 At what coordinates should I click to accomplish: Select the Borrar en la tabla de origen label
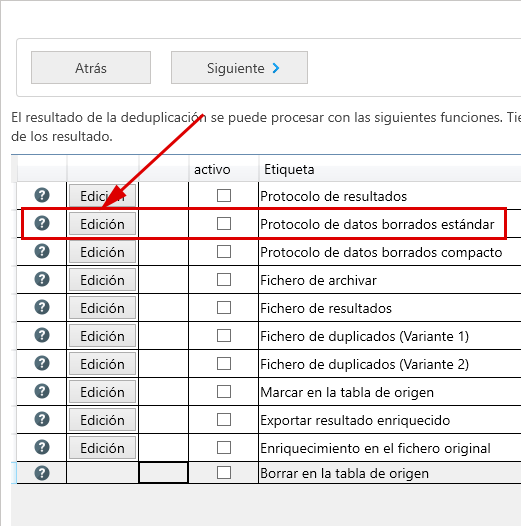point(345,473)
